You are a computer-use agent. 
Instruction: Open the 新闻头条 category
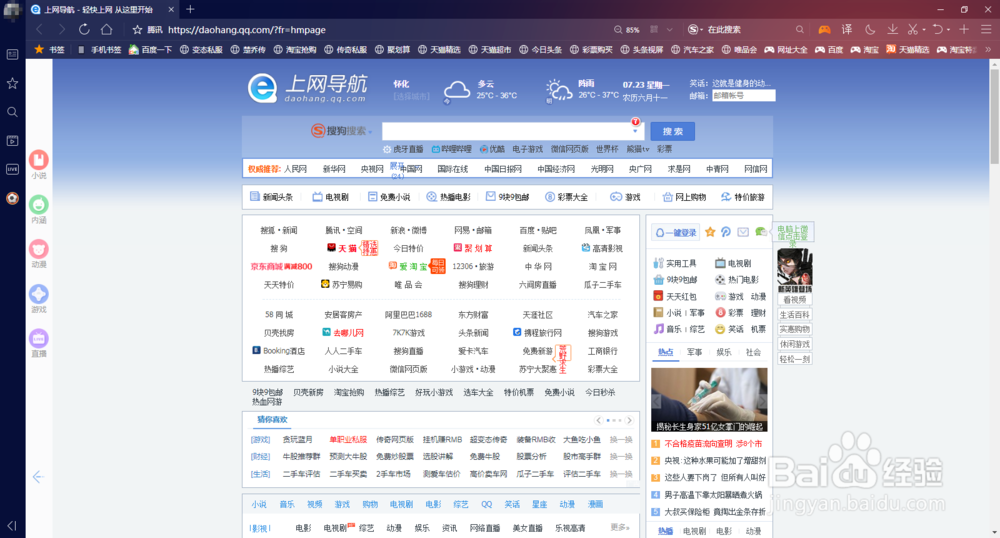[x=272, y=197]
